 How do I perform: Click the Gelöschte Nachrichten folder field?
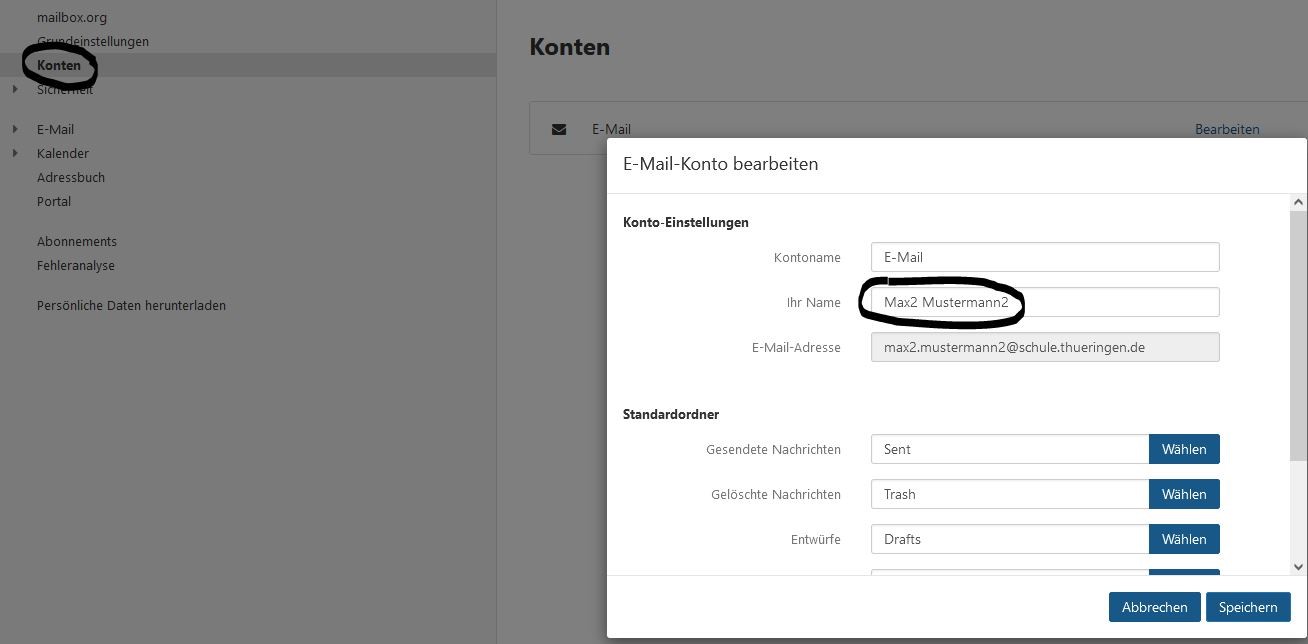pyautogui.click(x=1010, y=494)
